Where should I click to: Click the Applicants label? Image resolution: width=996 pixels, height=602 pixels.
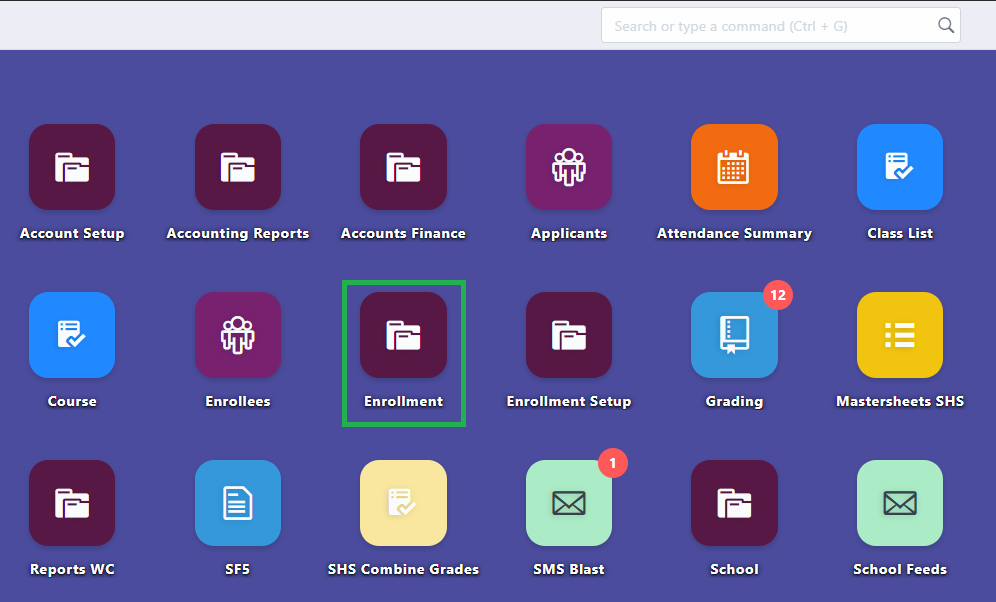[x=569, y=234]
